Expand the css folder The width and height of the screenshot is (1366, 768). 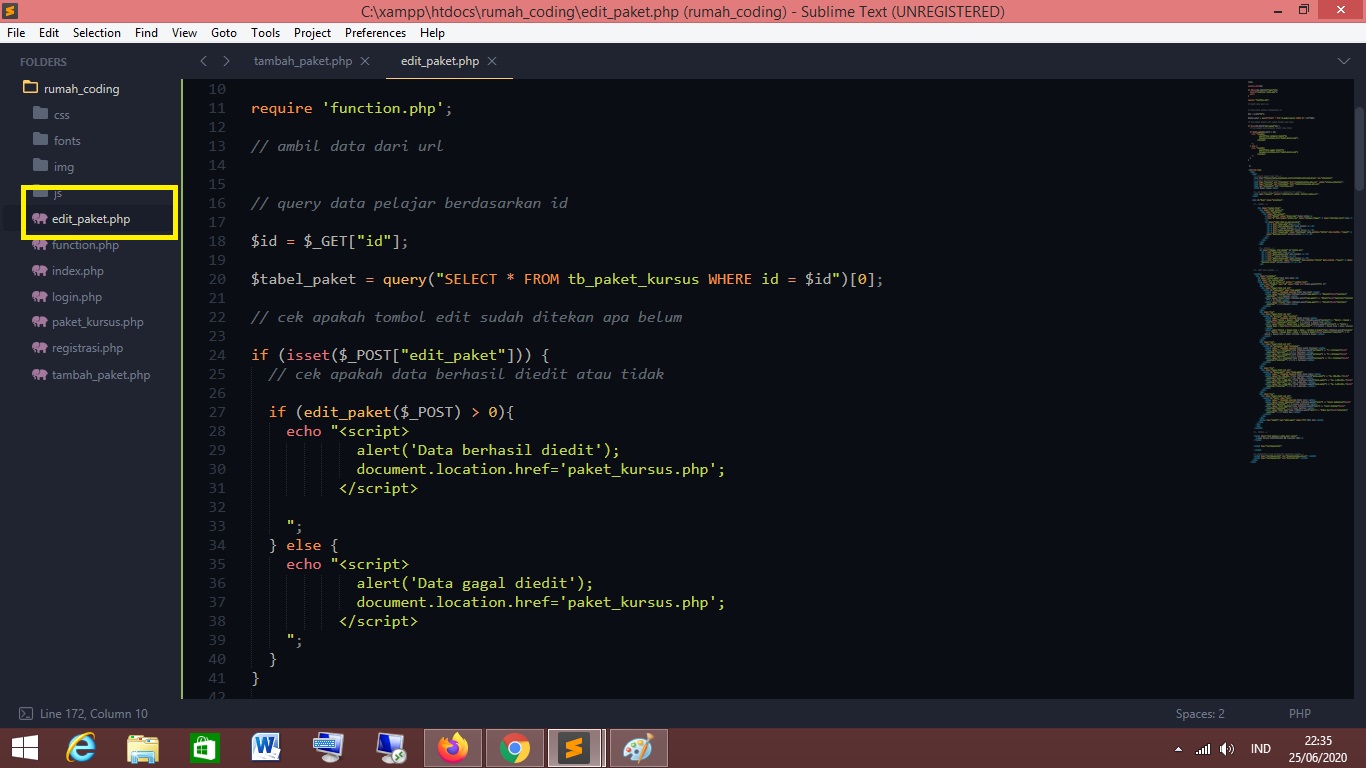pyautogui.click(x=61, y=115)
